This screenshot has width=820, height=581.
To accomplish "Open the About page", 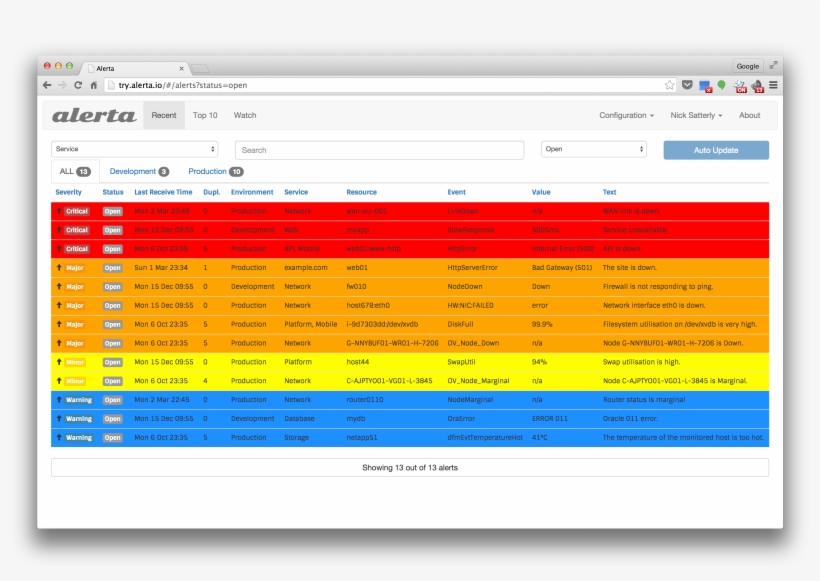I will point(751,115).
